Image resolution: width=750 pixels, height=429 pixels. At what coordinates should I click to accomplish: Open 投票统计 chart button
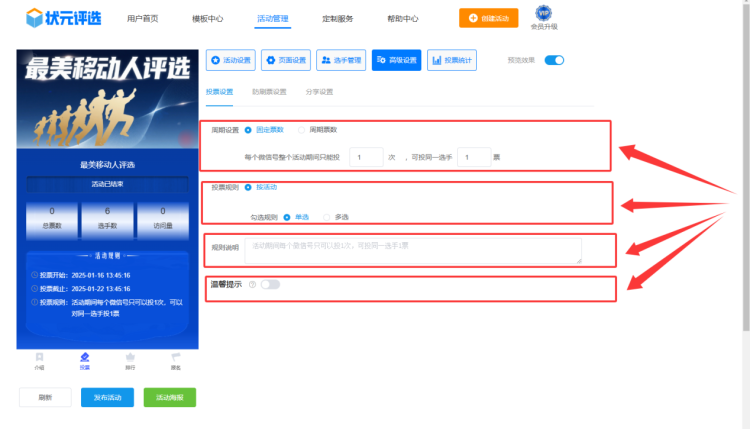tap(452, 60)
